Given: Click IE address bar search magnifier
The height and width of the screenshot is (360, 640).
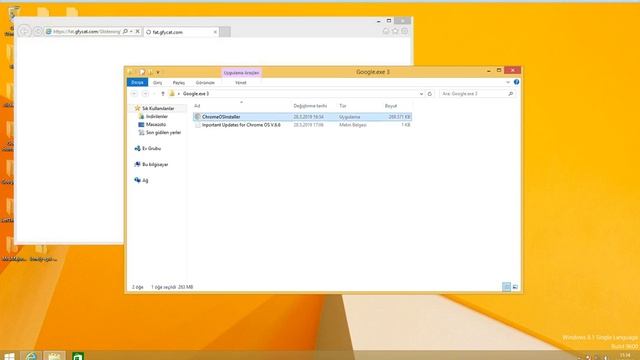Looking at the screenshot, I should (x=125, y=31).
